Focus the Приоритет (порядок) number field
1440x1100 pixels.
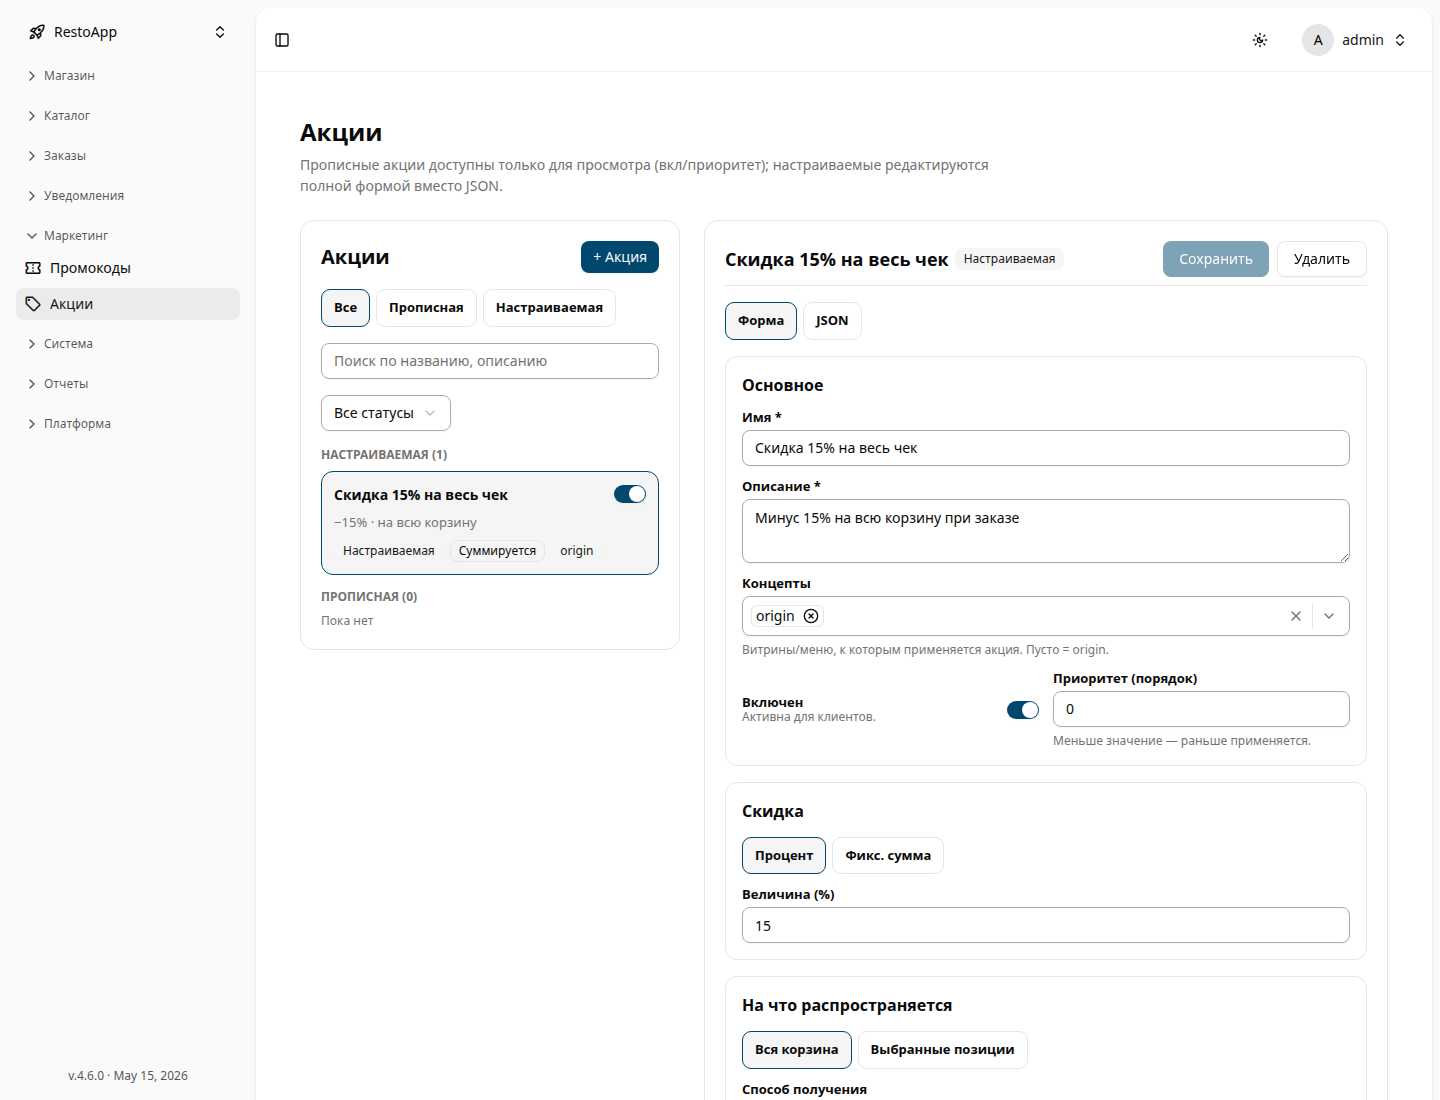click(1201, 709)
